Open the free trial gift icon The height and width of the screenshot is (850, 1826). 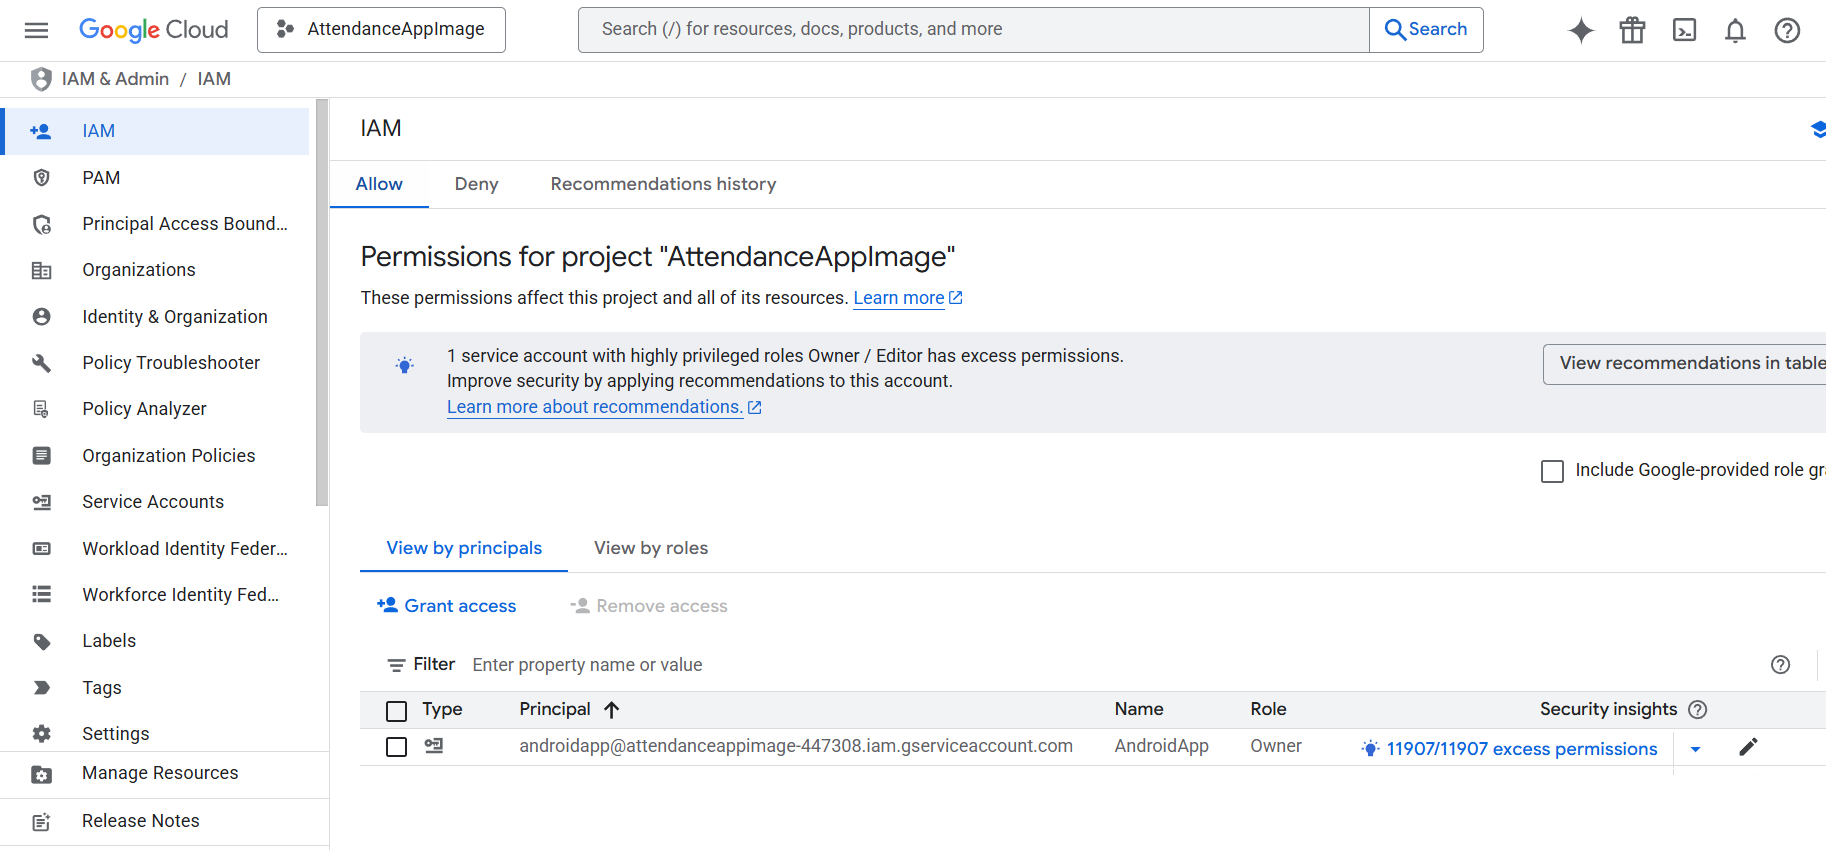(x=1632, y=30)
